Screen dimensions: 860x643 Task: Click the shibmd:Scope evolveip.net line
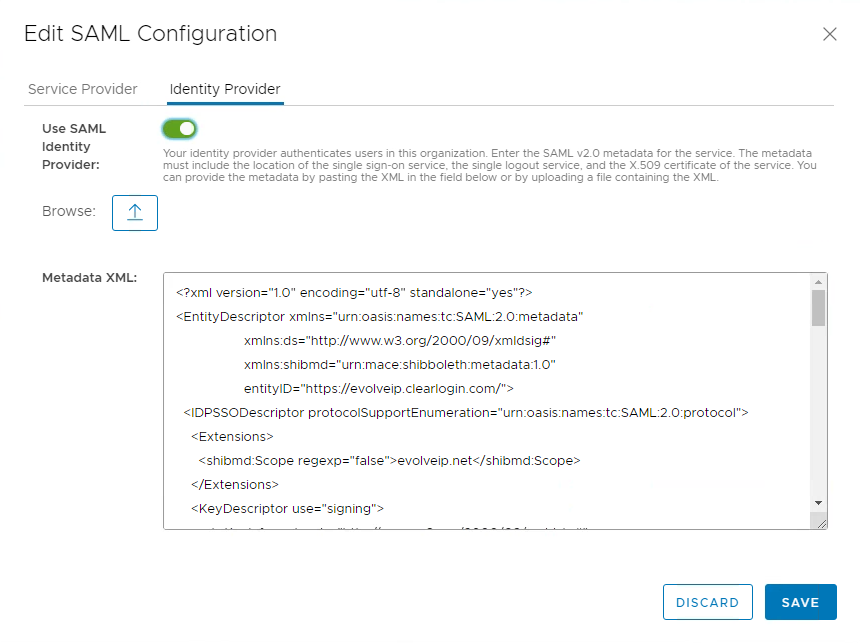click(389, 460)
